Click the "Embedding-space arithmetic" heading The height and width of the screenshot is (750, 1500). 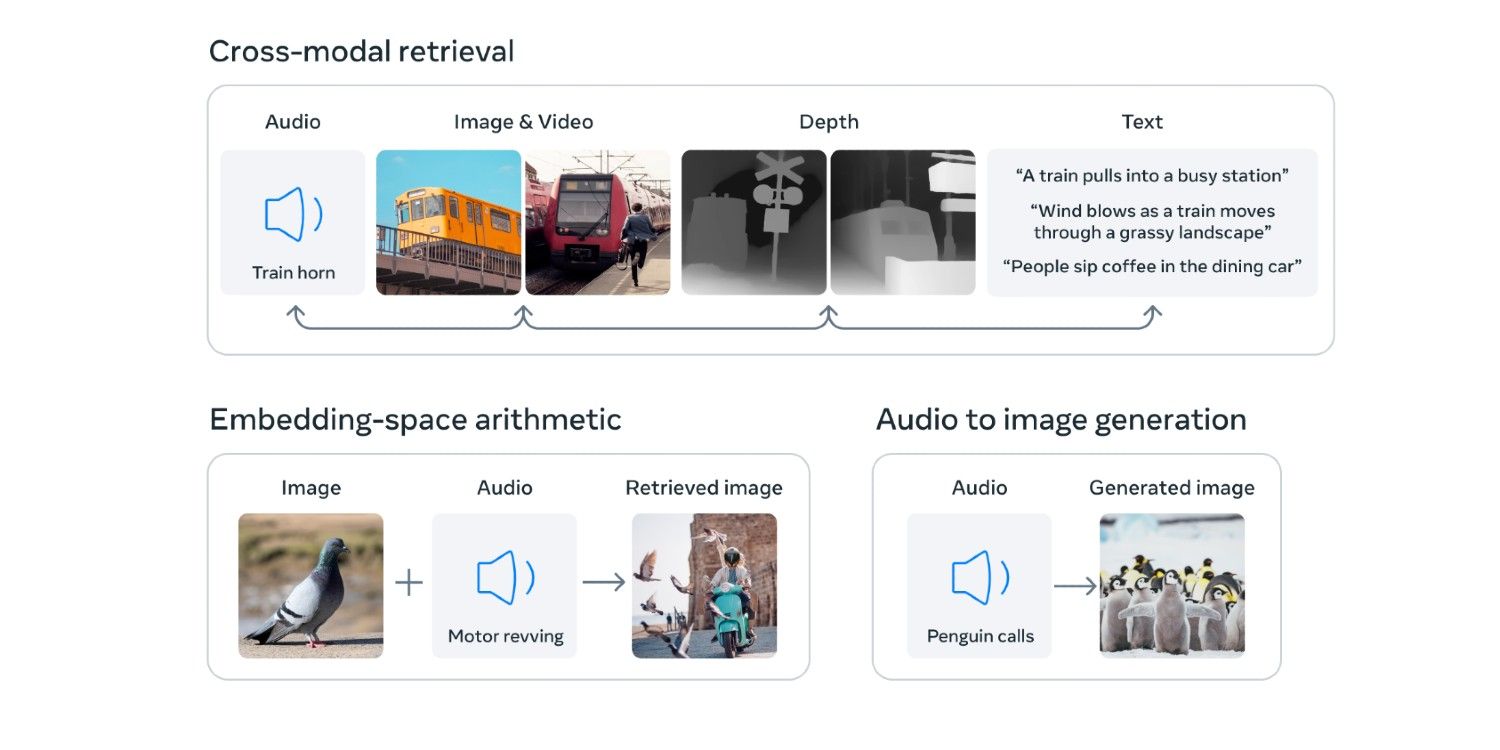[x=415, y=419]
